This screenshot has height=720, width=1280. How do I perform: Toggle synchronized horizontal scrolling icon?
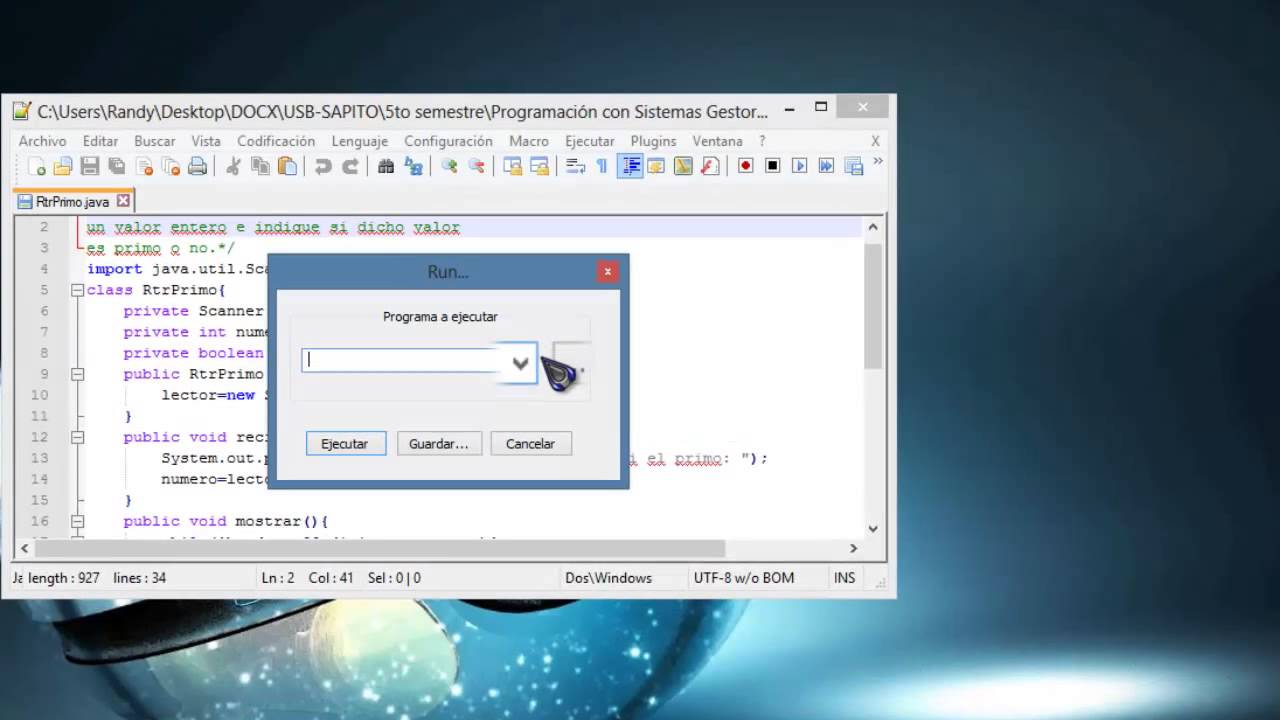tap(539, 166)
